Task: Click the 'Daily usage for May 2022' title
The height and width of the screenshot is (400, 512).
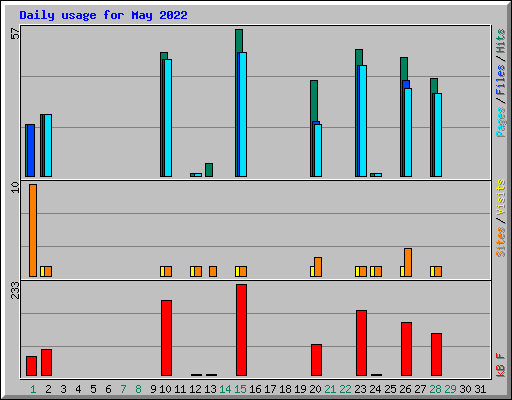Action: tap(103, 15)
